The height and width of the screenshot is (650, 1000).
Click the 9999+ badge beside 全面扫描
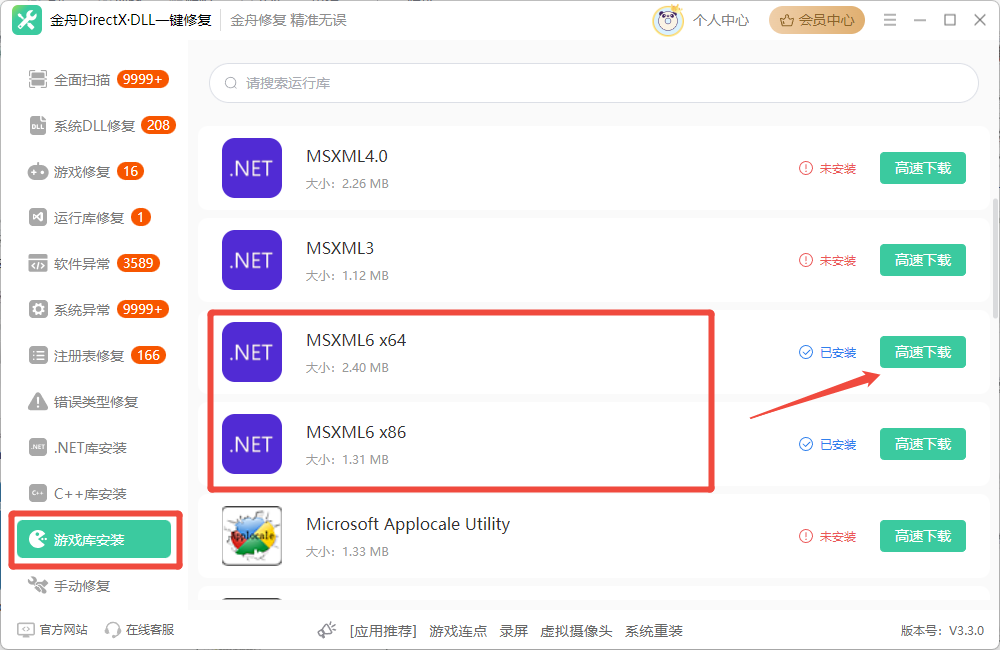143,79
